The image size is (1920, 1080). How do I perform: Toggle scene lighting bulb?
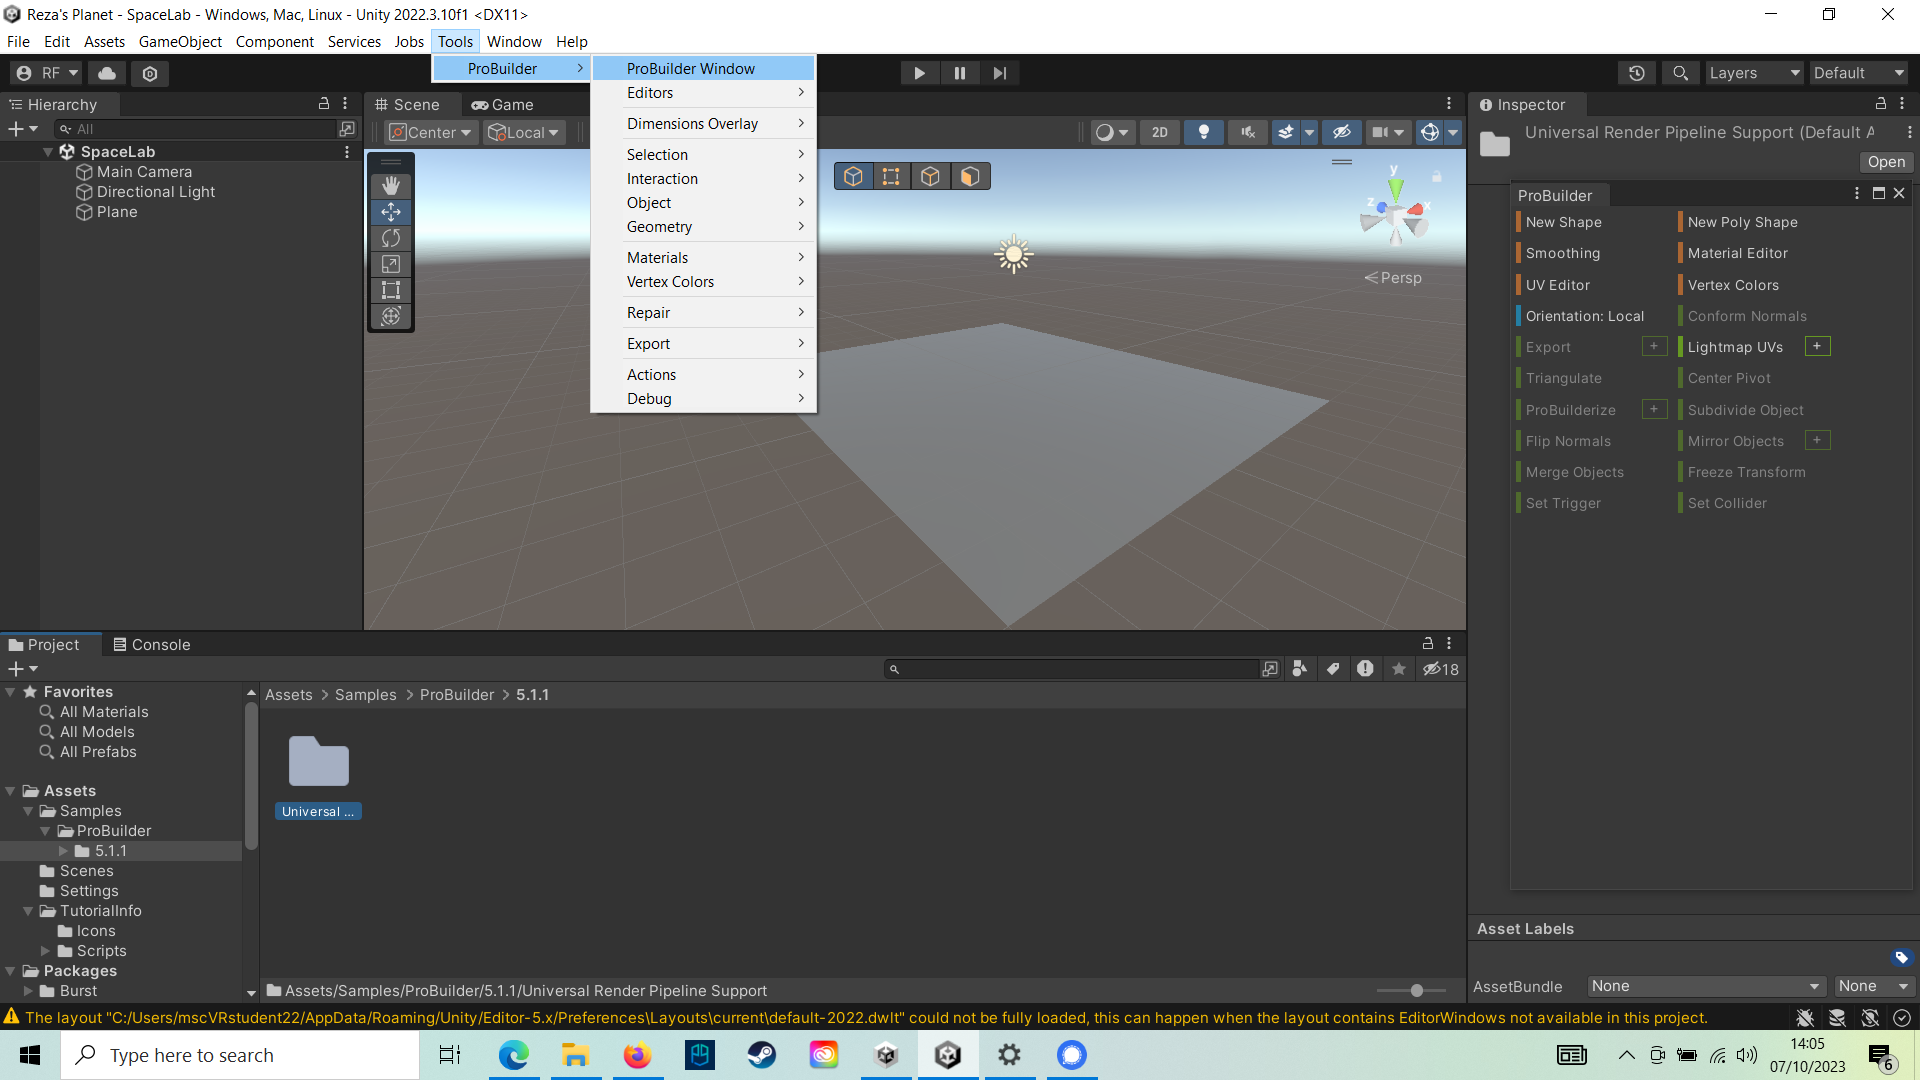(x=1203, y=132)
